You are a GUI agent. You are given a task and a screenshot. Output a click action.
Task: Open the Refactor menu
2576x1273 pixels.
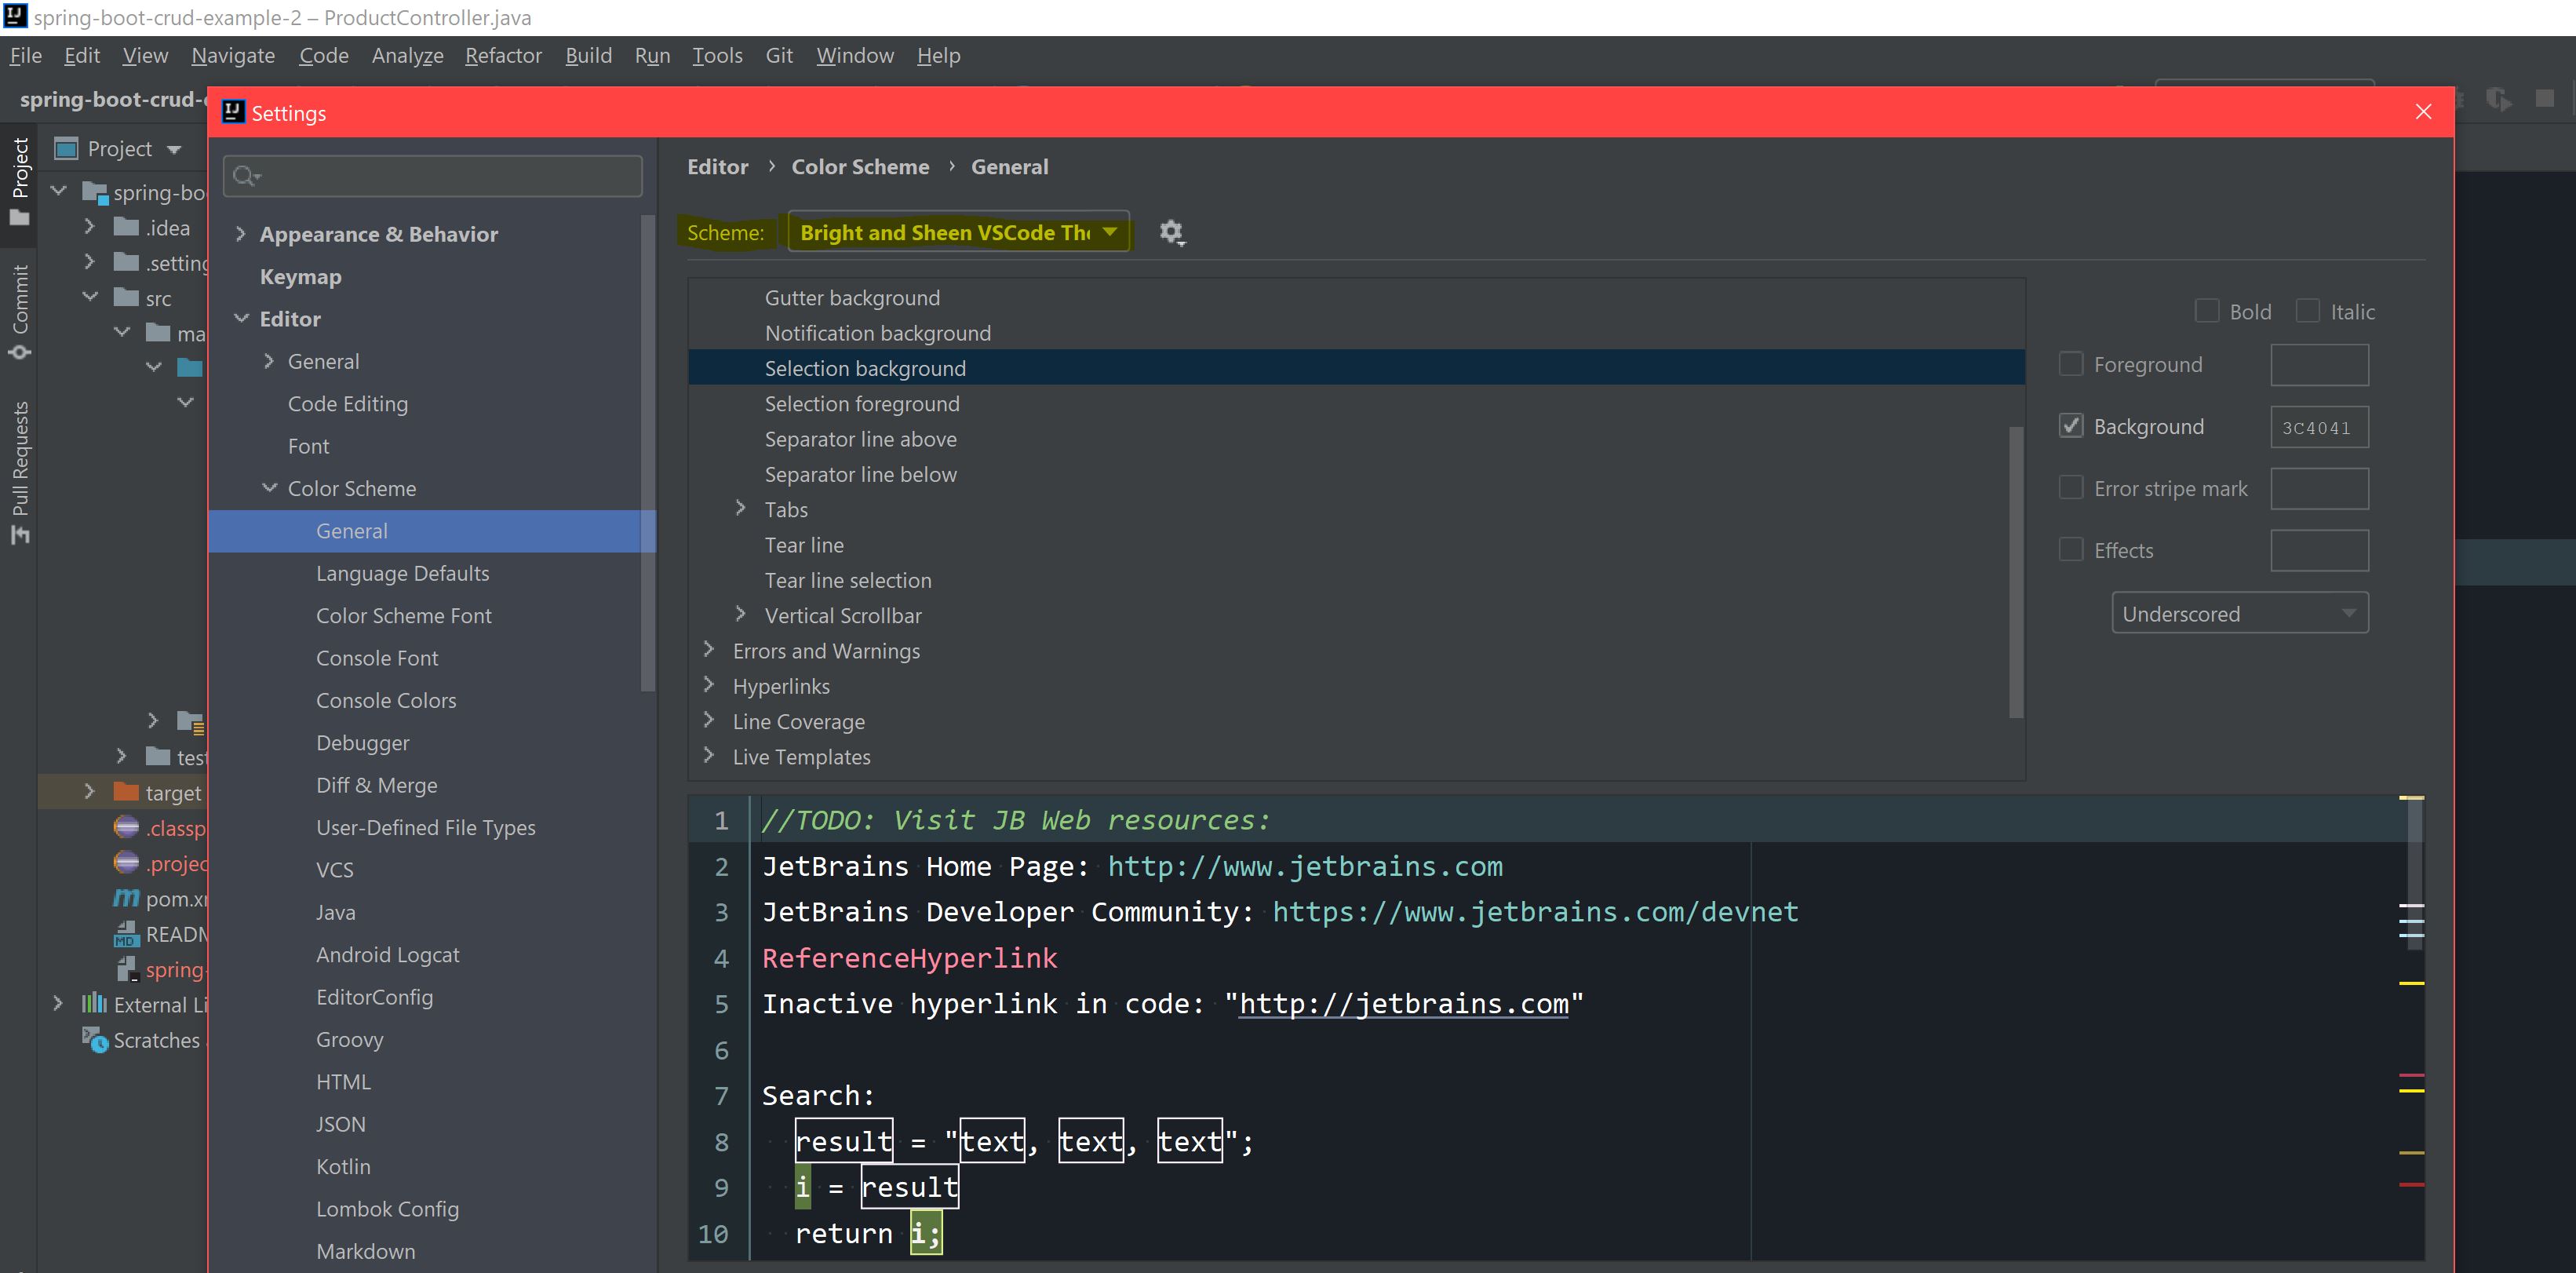click(503, 56)
